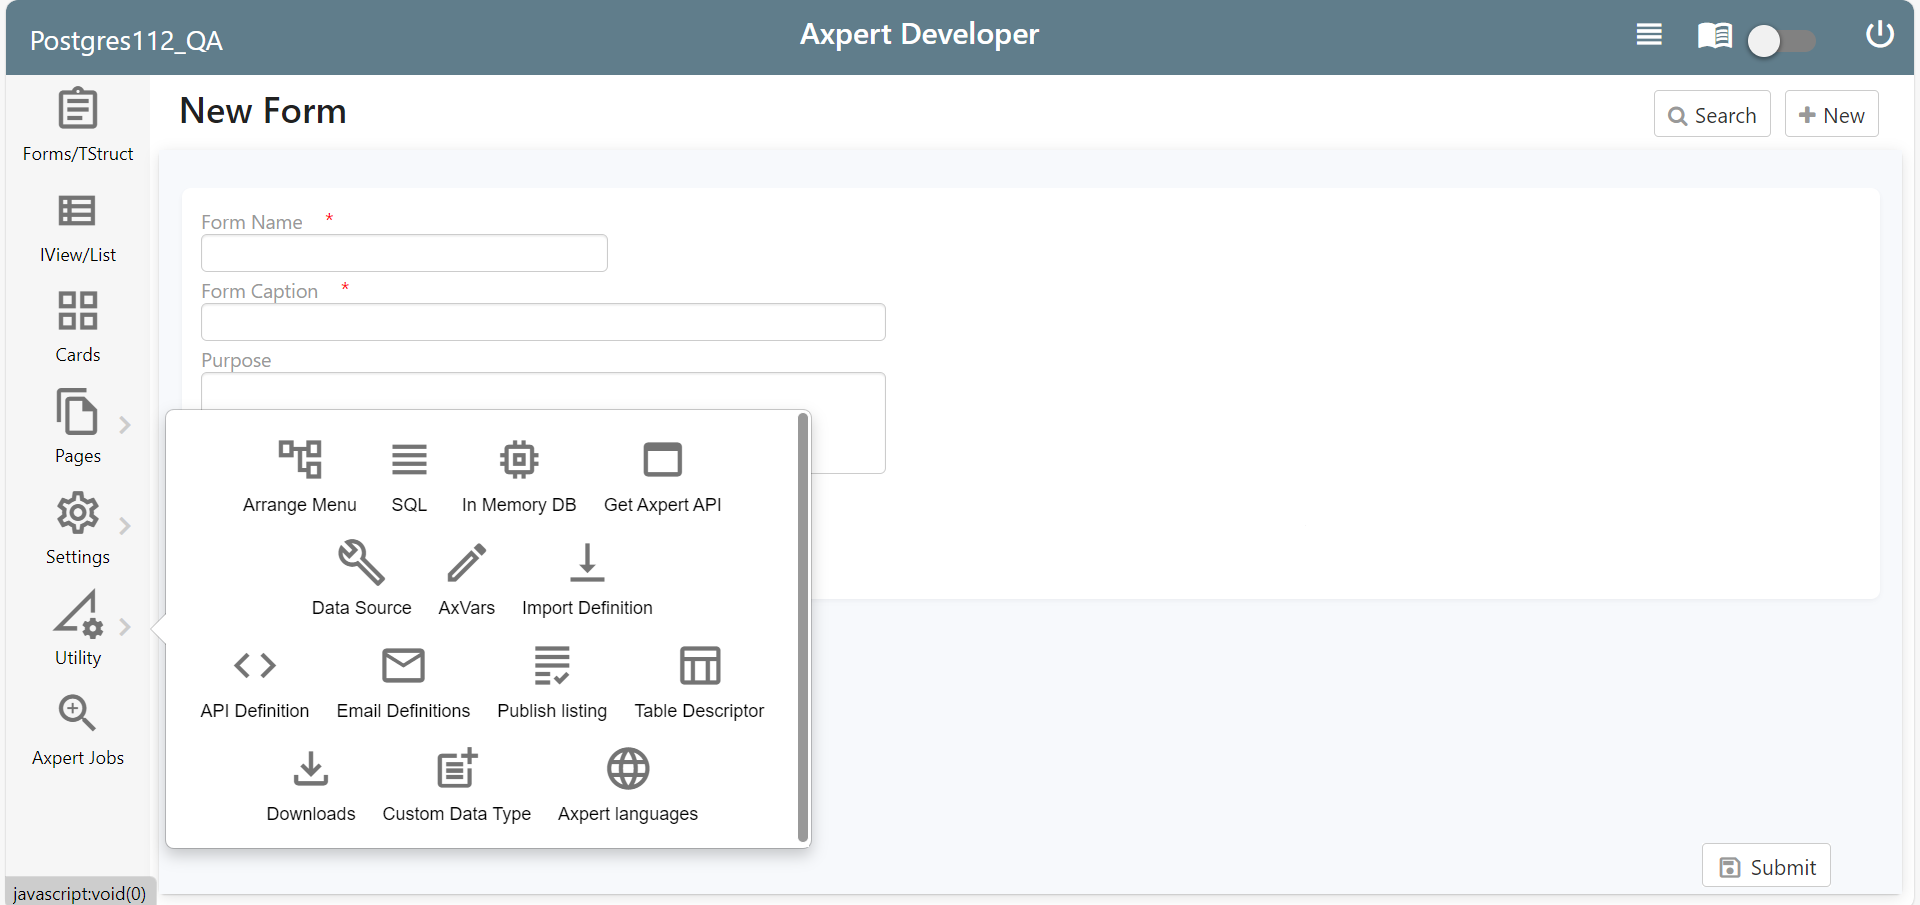Click the Email Definitions envelope icon
This screenshot has height=905, width=1920.
[403, 666]
